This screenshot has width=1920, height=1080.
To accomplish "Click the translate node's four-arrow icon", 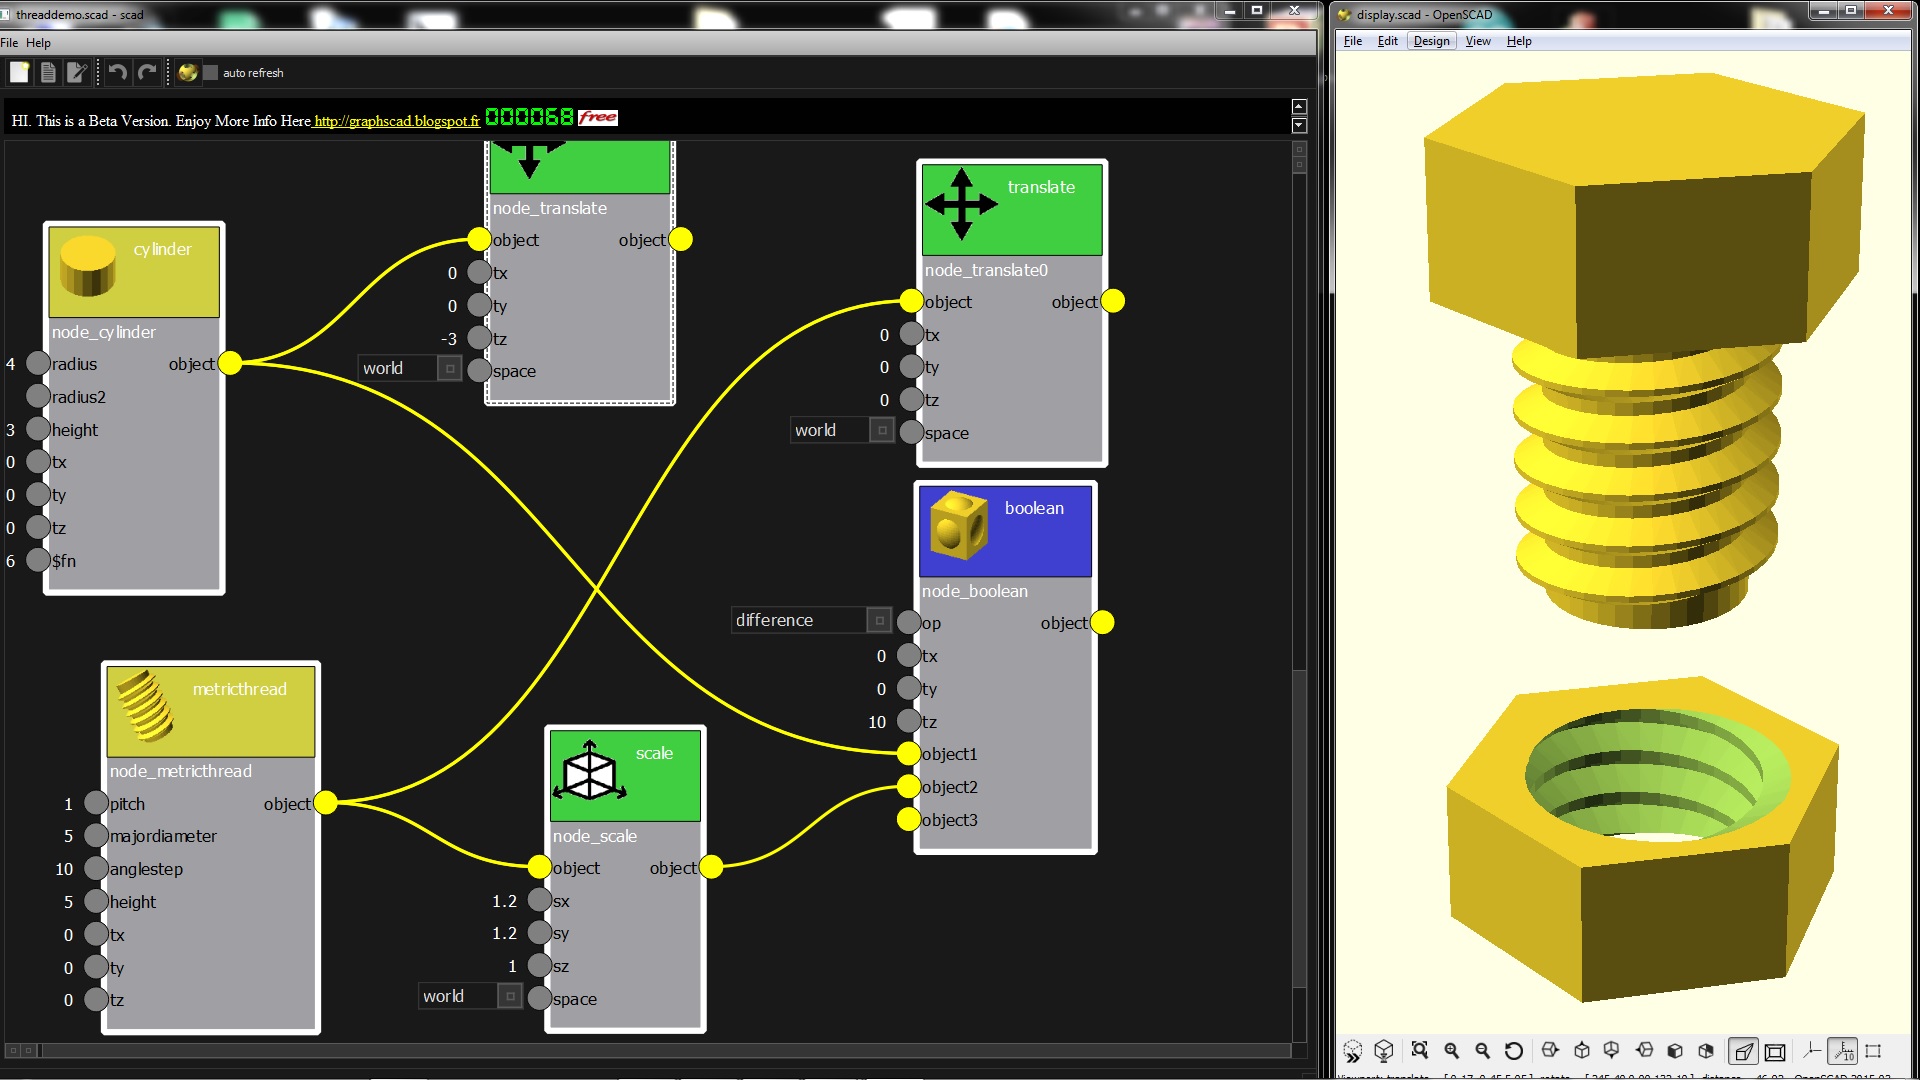I will coord(961,204).
